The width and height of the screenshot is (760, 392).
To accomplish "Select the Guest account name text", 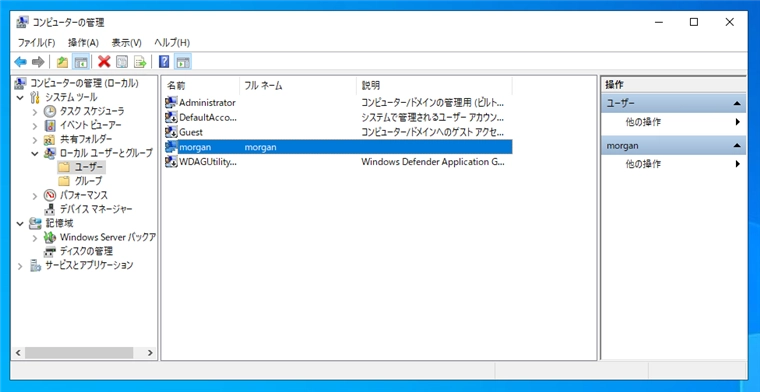I will (x=191, y=132).
